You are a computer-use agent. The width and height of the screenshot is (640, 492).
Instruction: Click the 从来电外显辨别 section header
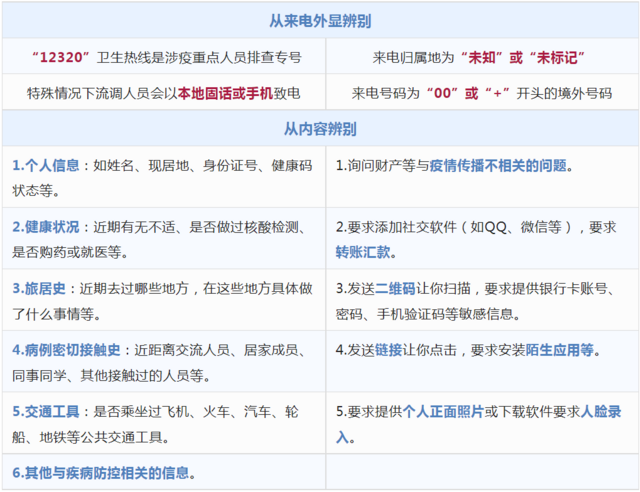pyautogui.click(x=320, y=21)
